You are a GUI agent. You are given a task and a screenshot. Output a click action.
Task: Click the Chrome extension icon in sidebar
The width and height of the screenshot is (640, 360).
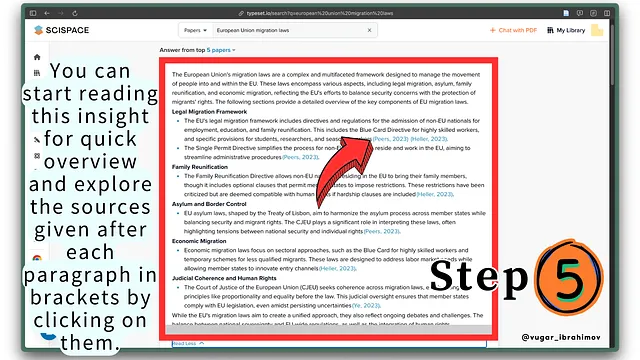37,258
